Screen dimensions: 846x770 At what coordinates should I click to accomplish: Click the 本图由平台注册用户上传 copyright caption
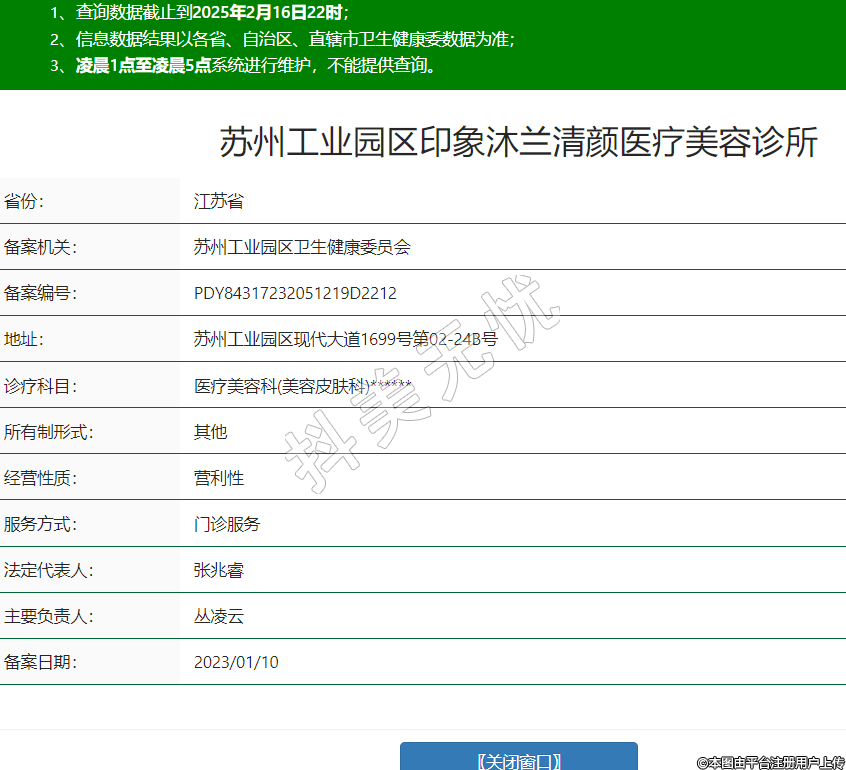tap(770, 762)
